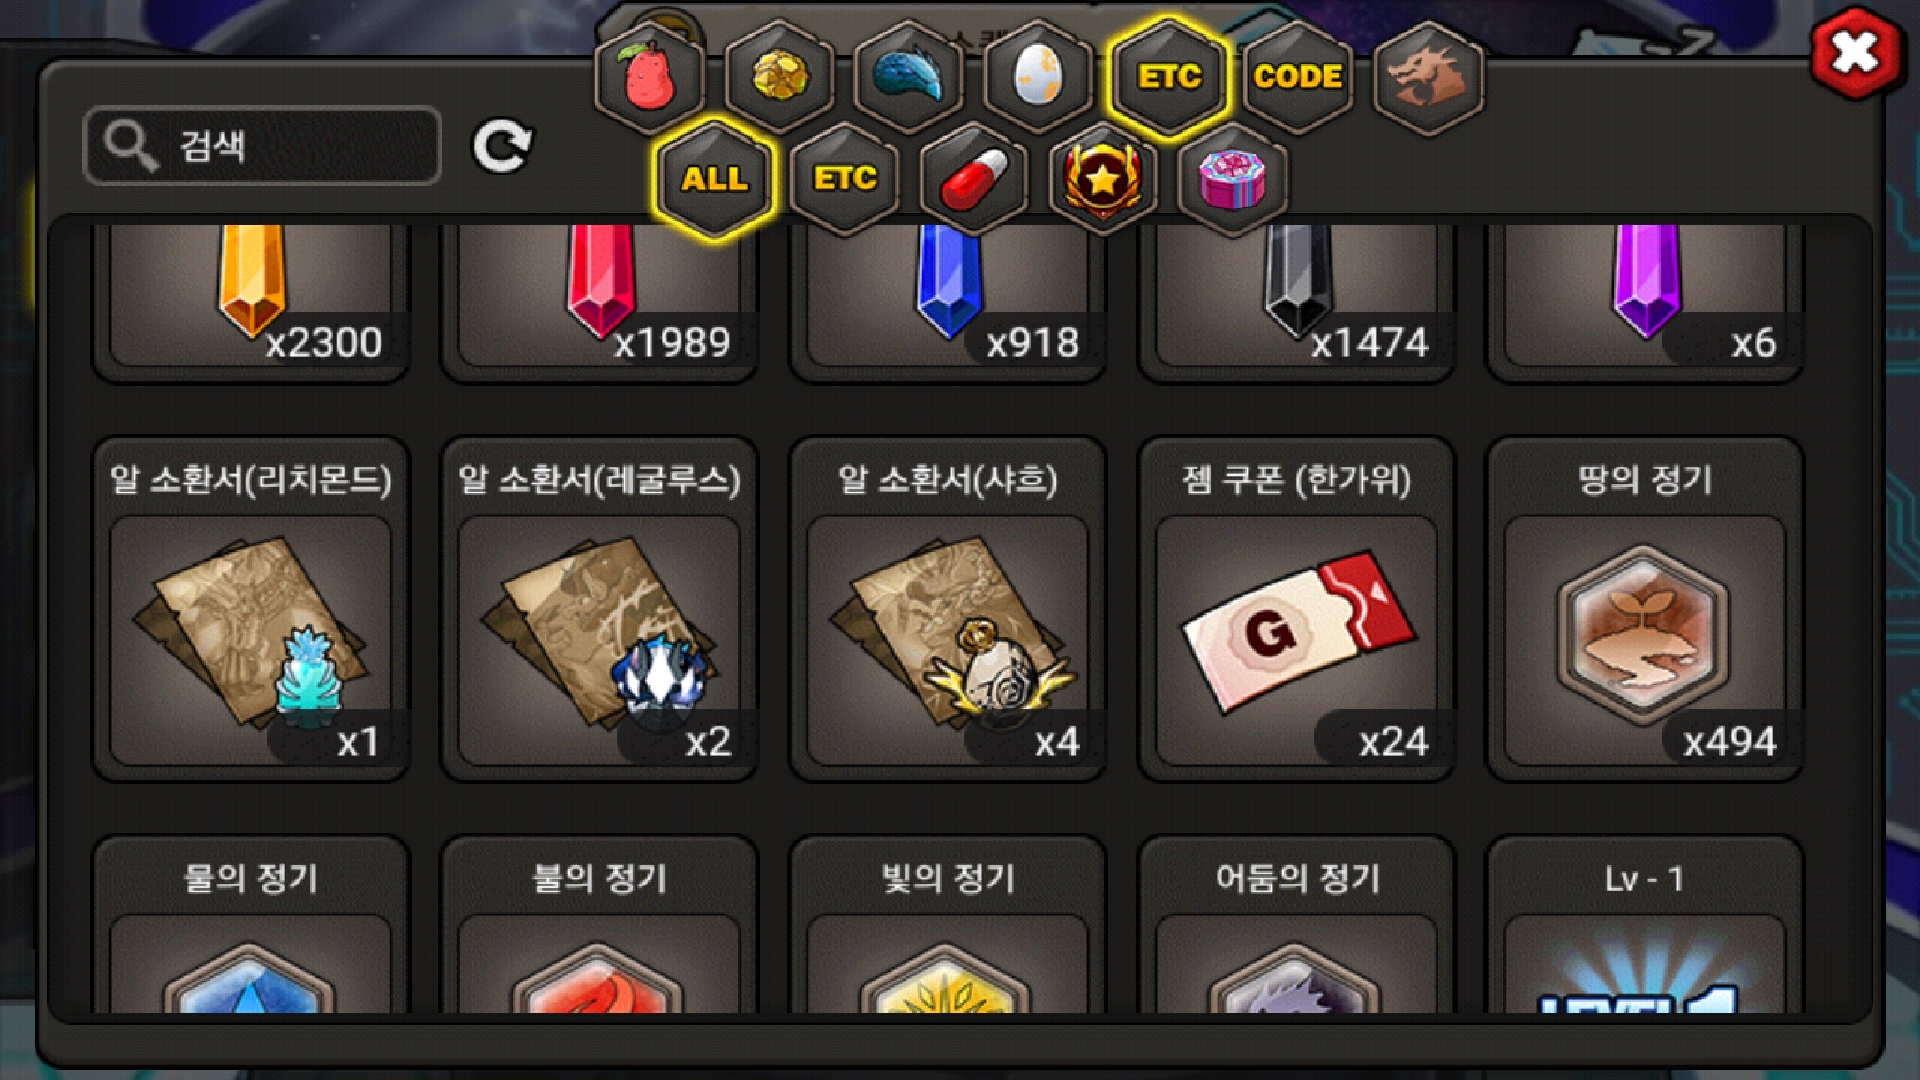Select the red fruit category icon

(x=650, y=76)
